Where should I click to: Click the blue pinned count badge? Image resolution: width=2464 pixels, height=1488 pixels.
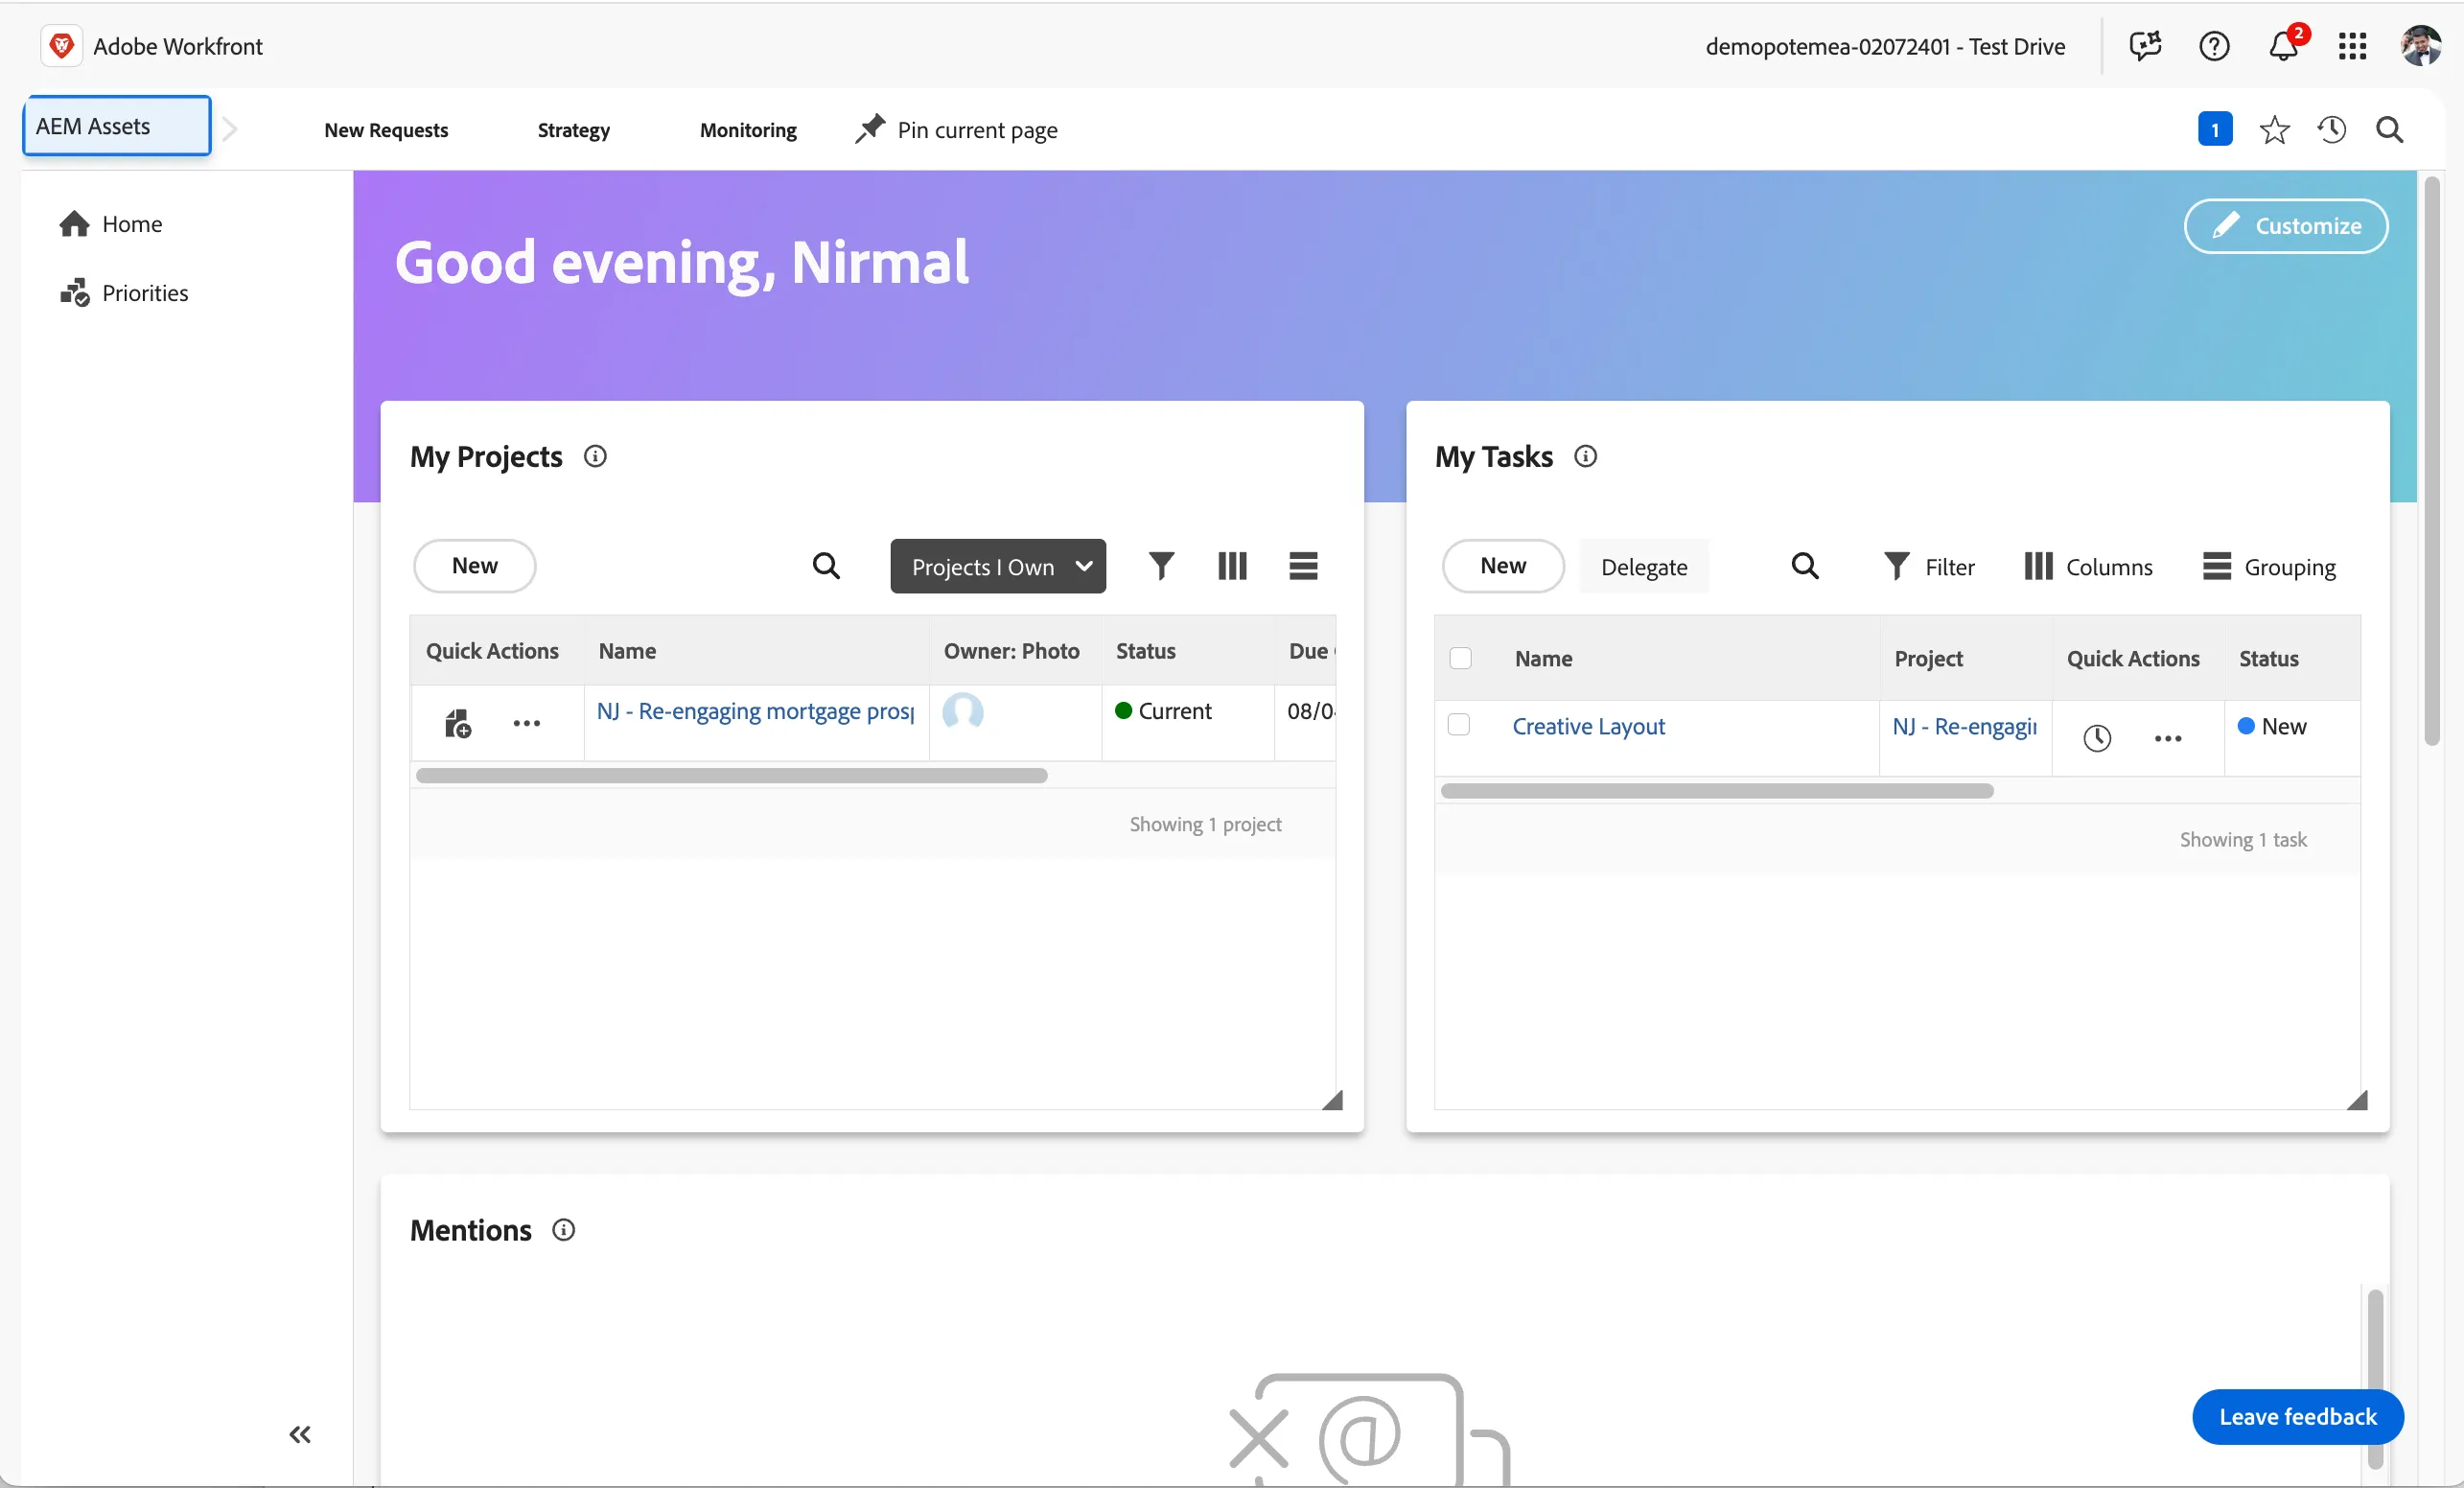[x=2214, y=129]
